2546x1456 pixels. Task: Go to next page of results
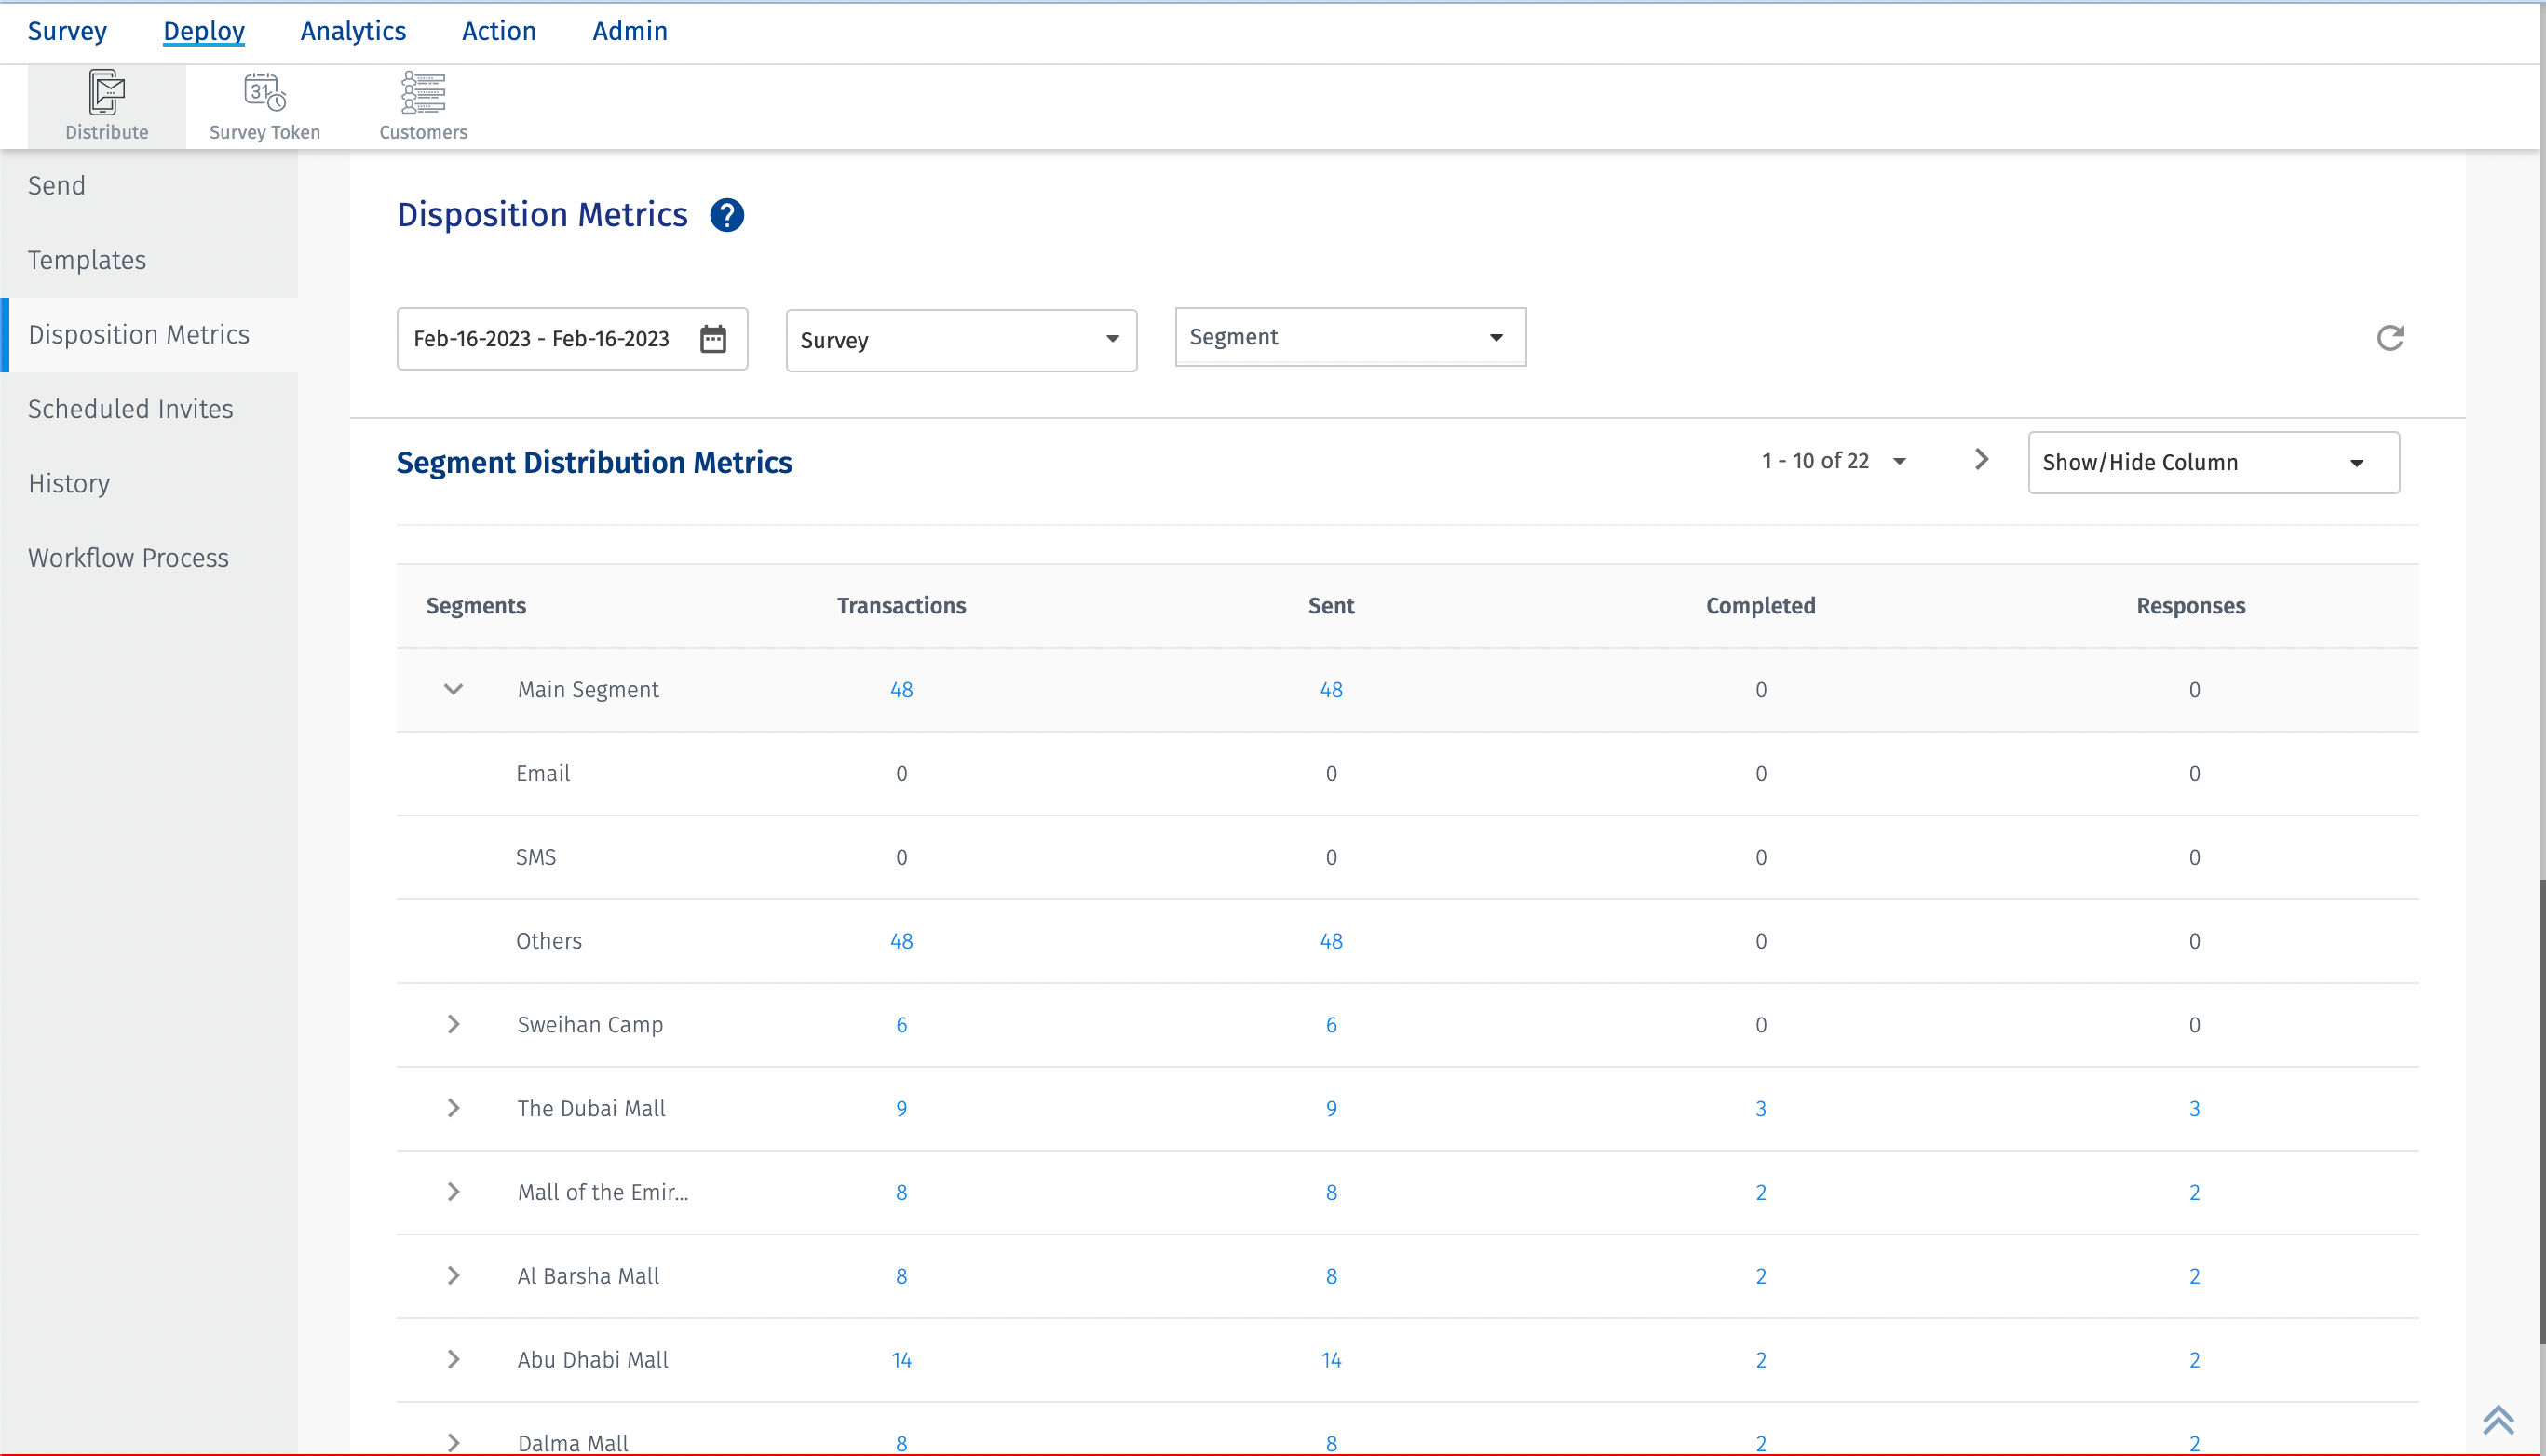pos(1981,460)
